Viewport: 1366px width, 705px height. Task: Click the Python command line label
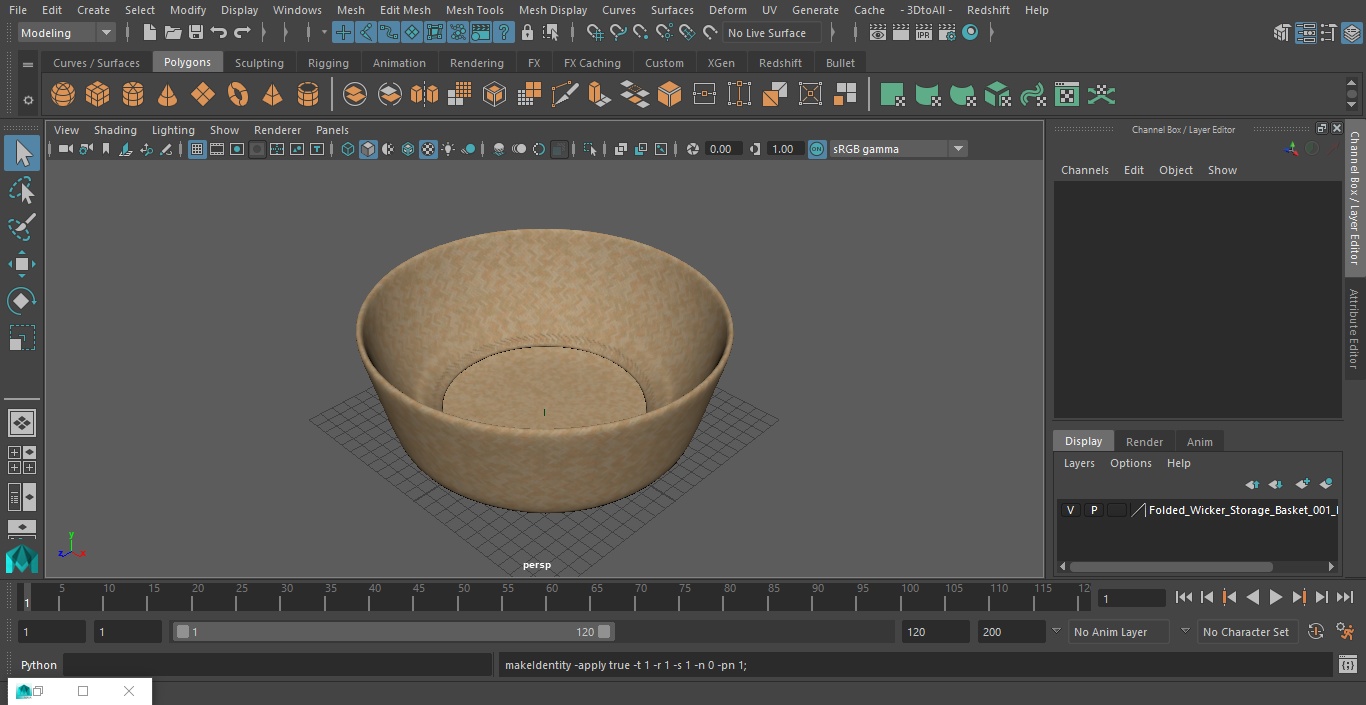pos(39,665)
